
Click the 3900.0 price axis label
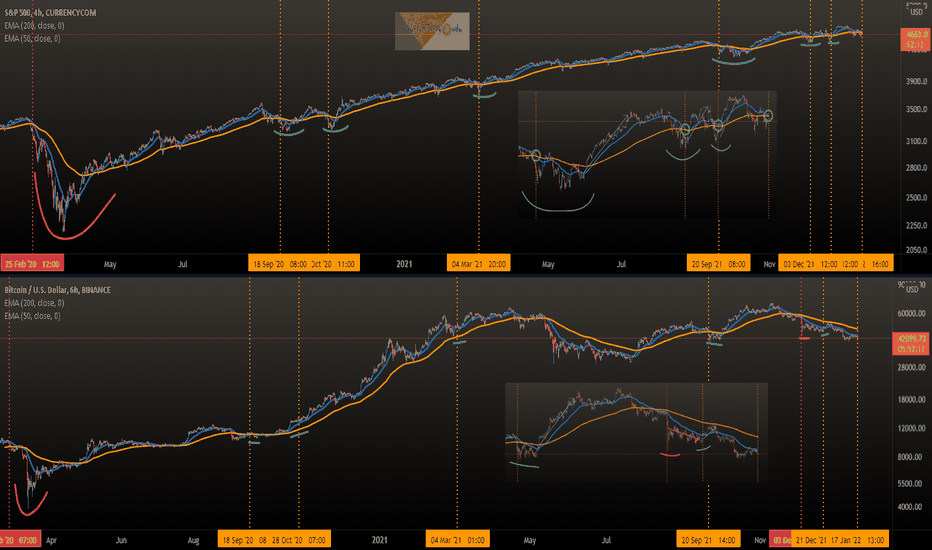(916, 81)
